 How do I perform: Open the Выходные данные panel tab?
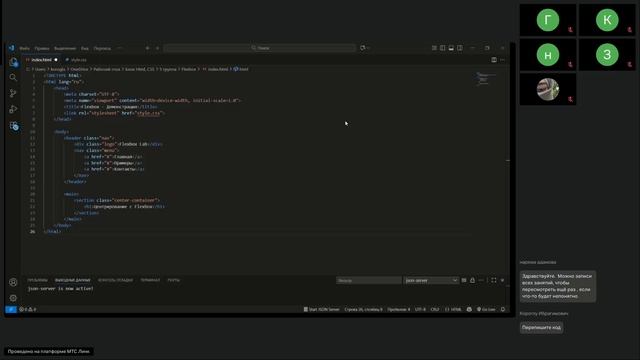pos(73,280)
